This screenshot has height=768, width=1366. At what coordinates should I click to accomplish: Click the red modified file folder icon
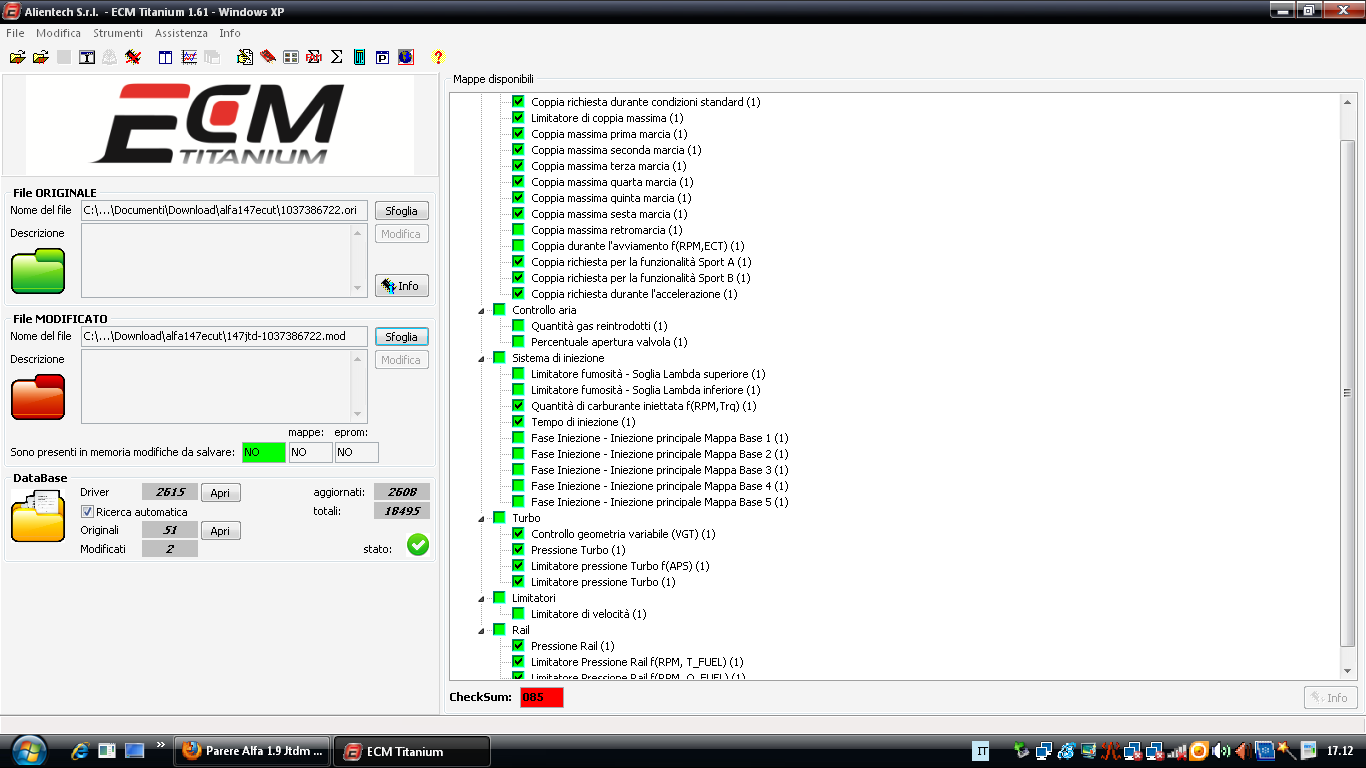click(38, 397)
